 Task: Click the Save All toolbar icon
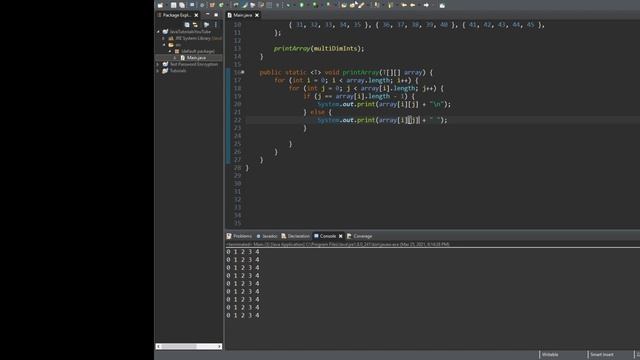coord(182,5)
